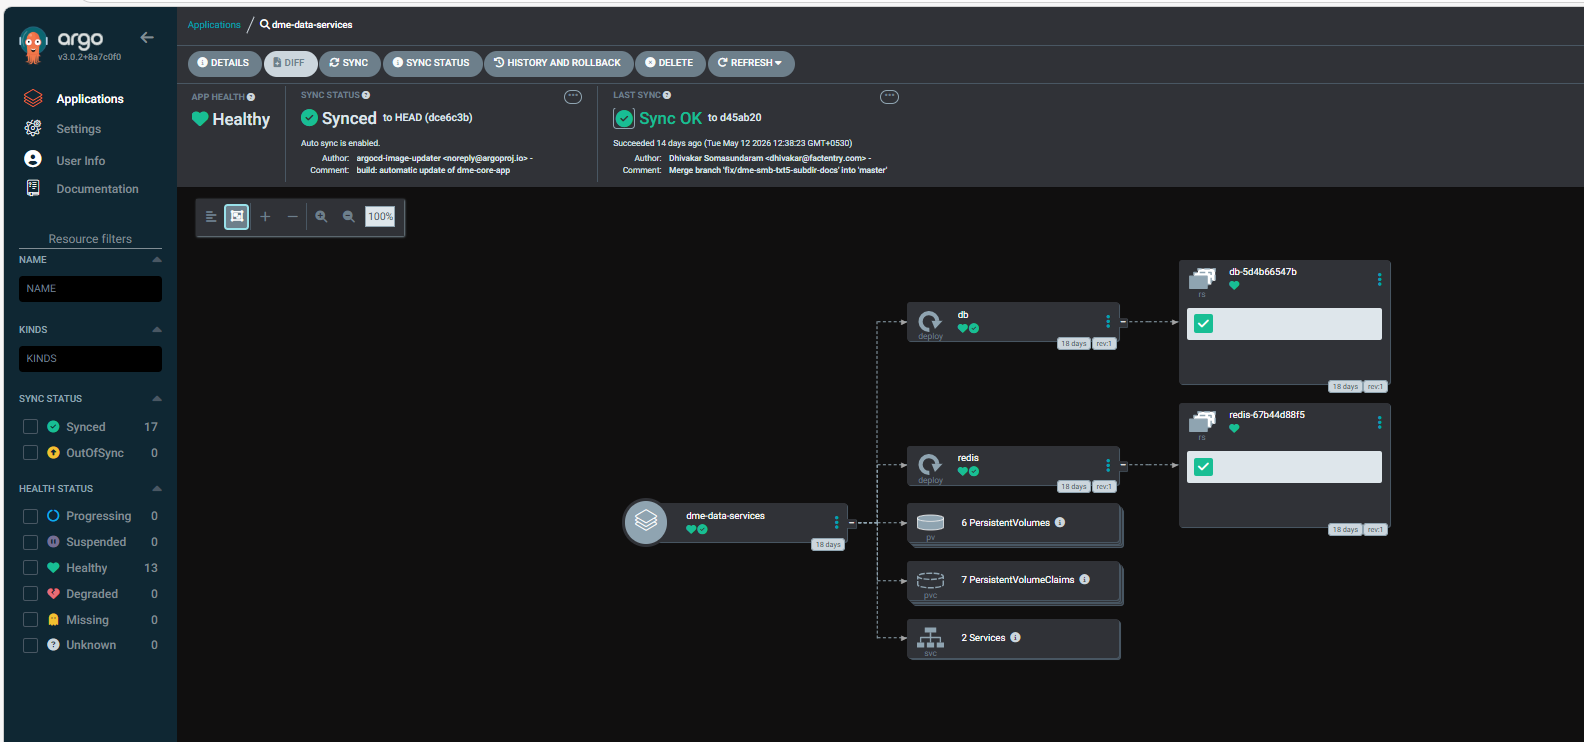The width and height of the screenshot is (1584, 742).
Task: Click the SYNC STATUS help icon
Action: click(x=366, y=95)
